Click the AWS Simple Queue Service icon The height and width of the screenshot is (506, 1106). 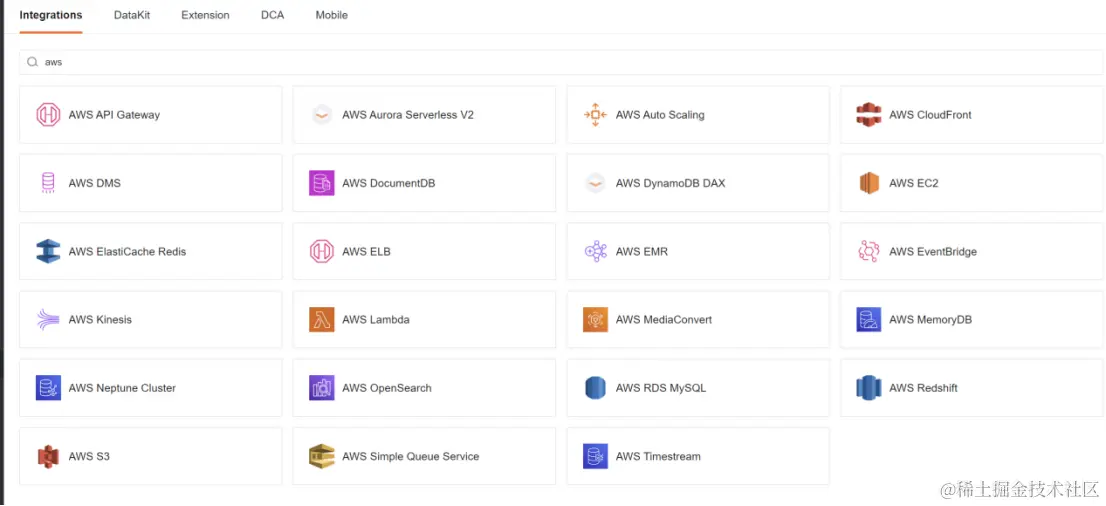point(322,457)
